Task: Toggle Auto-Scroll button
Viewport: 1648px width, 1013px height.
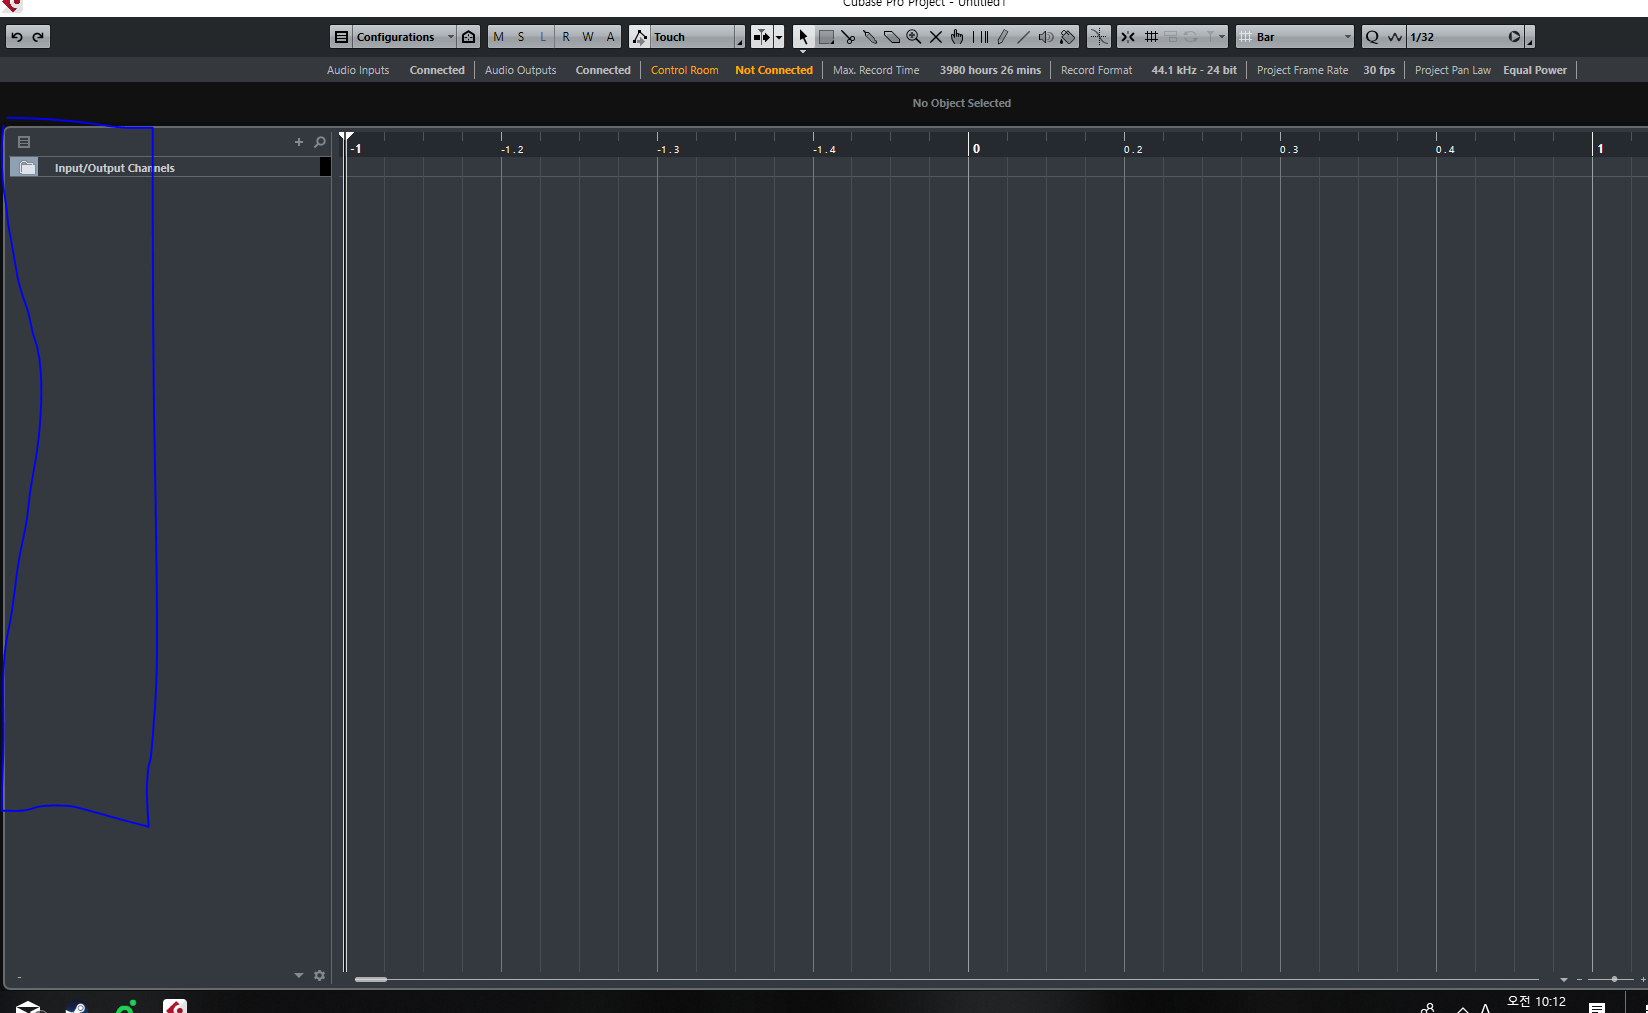Action: tap(761, 37)
